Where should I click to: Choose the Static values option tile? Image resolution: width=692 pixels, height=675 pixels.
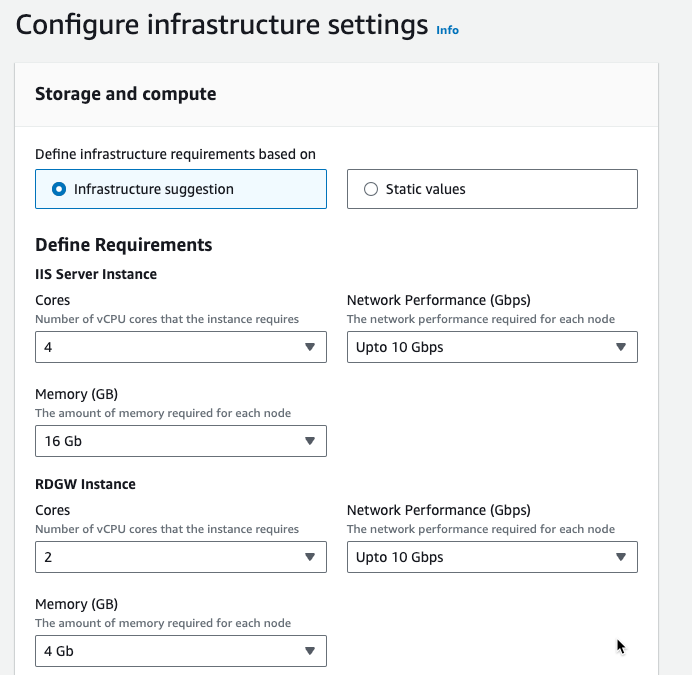tap(492, 189)
